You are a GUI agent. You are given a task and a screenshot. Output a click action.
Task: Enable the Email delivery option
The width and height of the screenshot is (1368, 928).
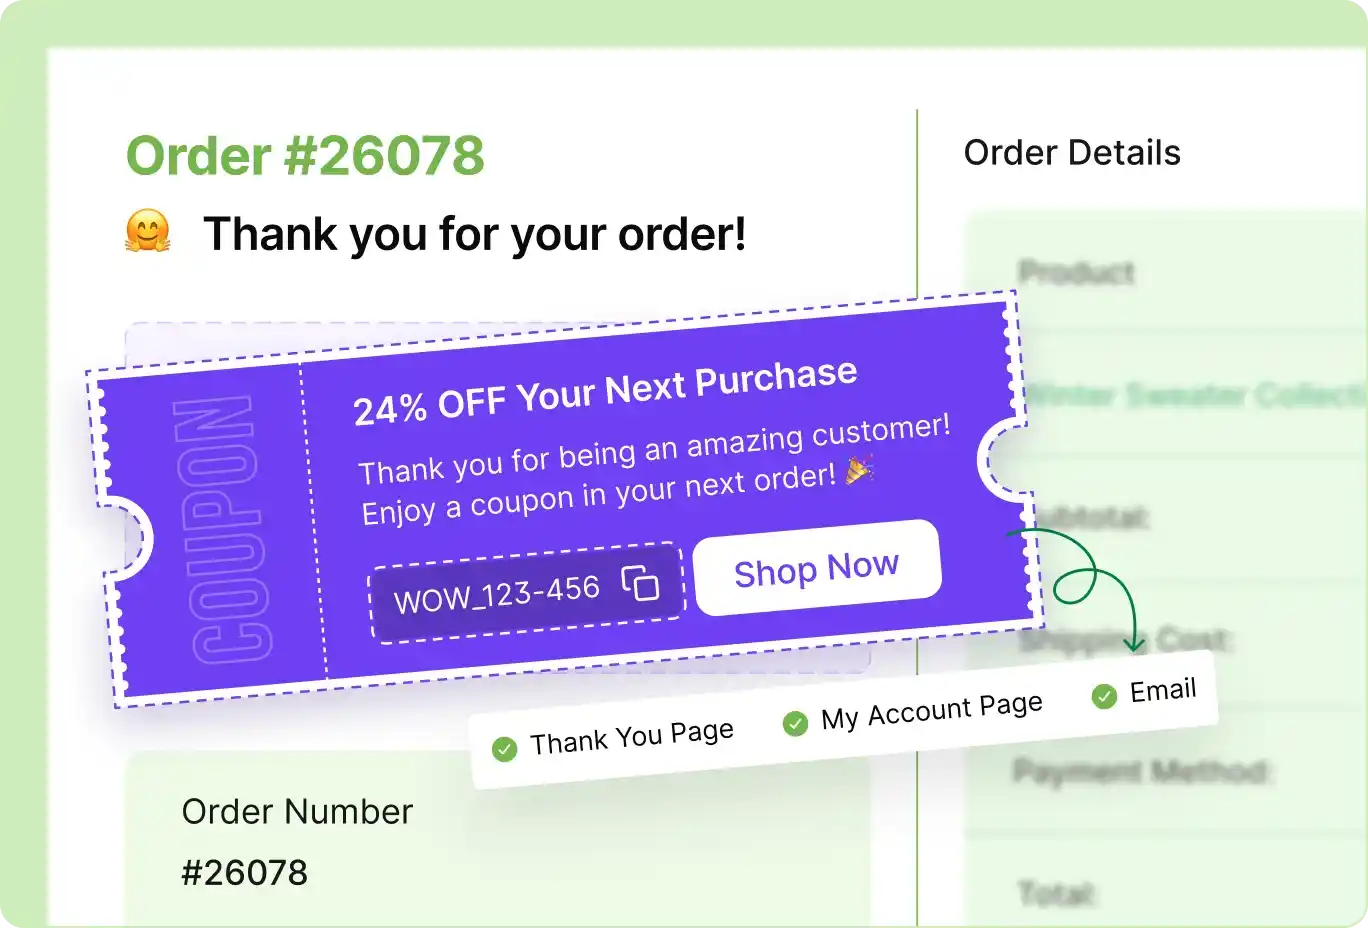click(x=1163, y=688)
